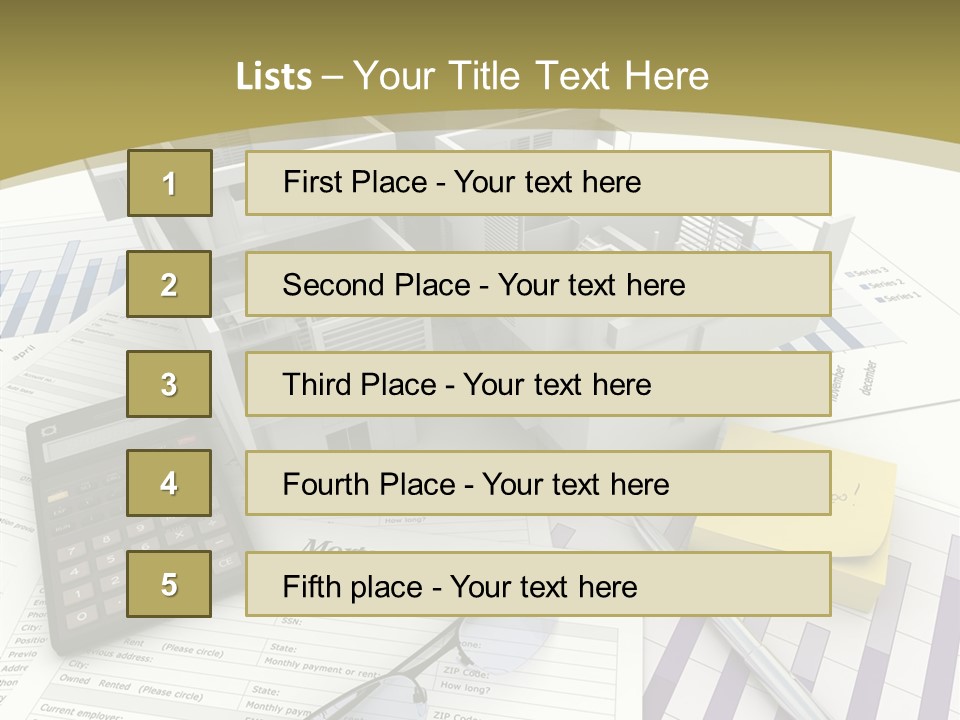This screenshot has width=960, height=720.
Task: Select the number 2 box
Action: tap(170, 284)
